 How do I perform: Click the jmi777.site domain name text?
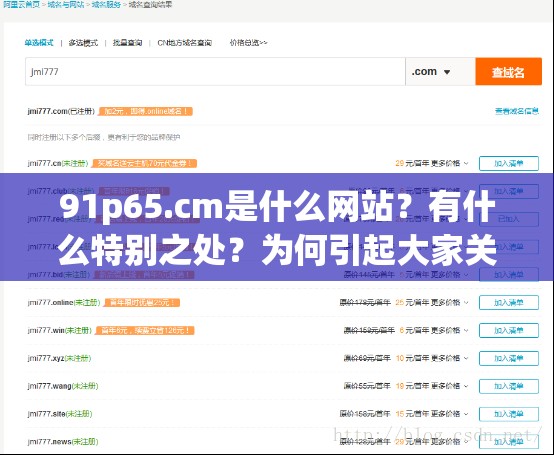point(46,414)
